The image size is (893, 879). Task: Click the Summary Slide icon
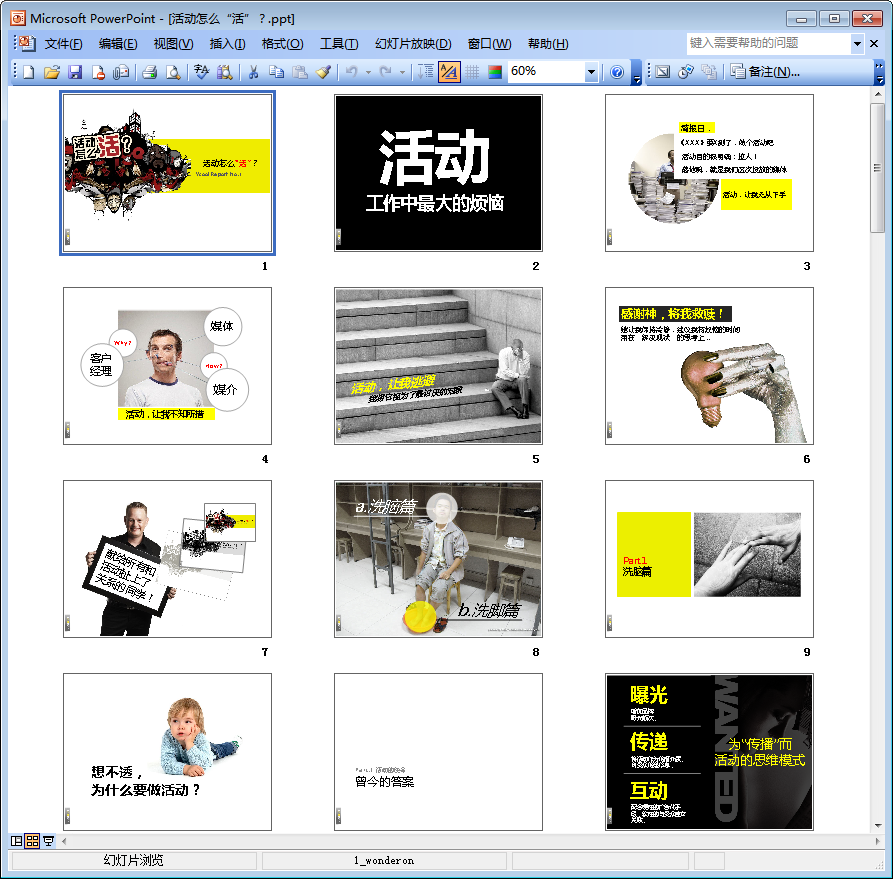709,72
